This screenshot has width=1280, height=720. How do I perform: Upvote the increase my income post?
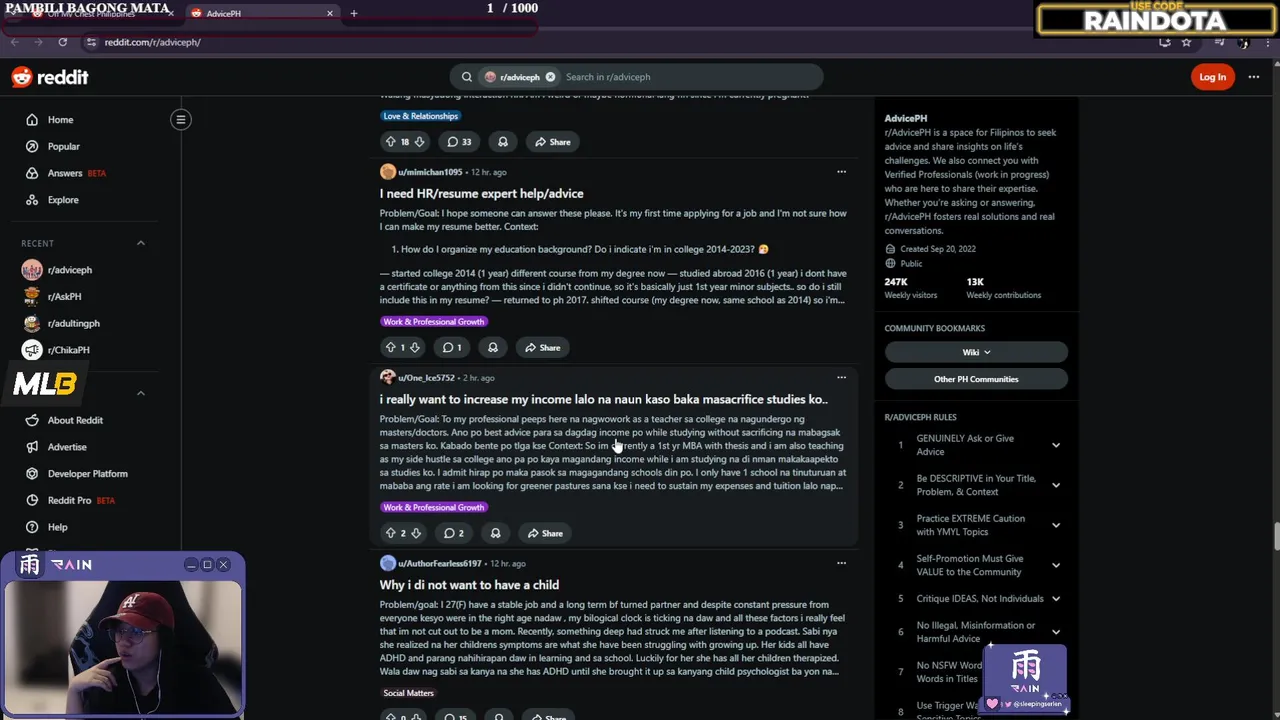point(390,533)
